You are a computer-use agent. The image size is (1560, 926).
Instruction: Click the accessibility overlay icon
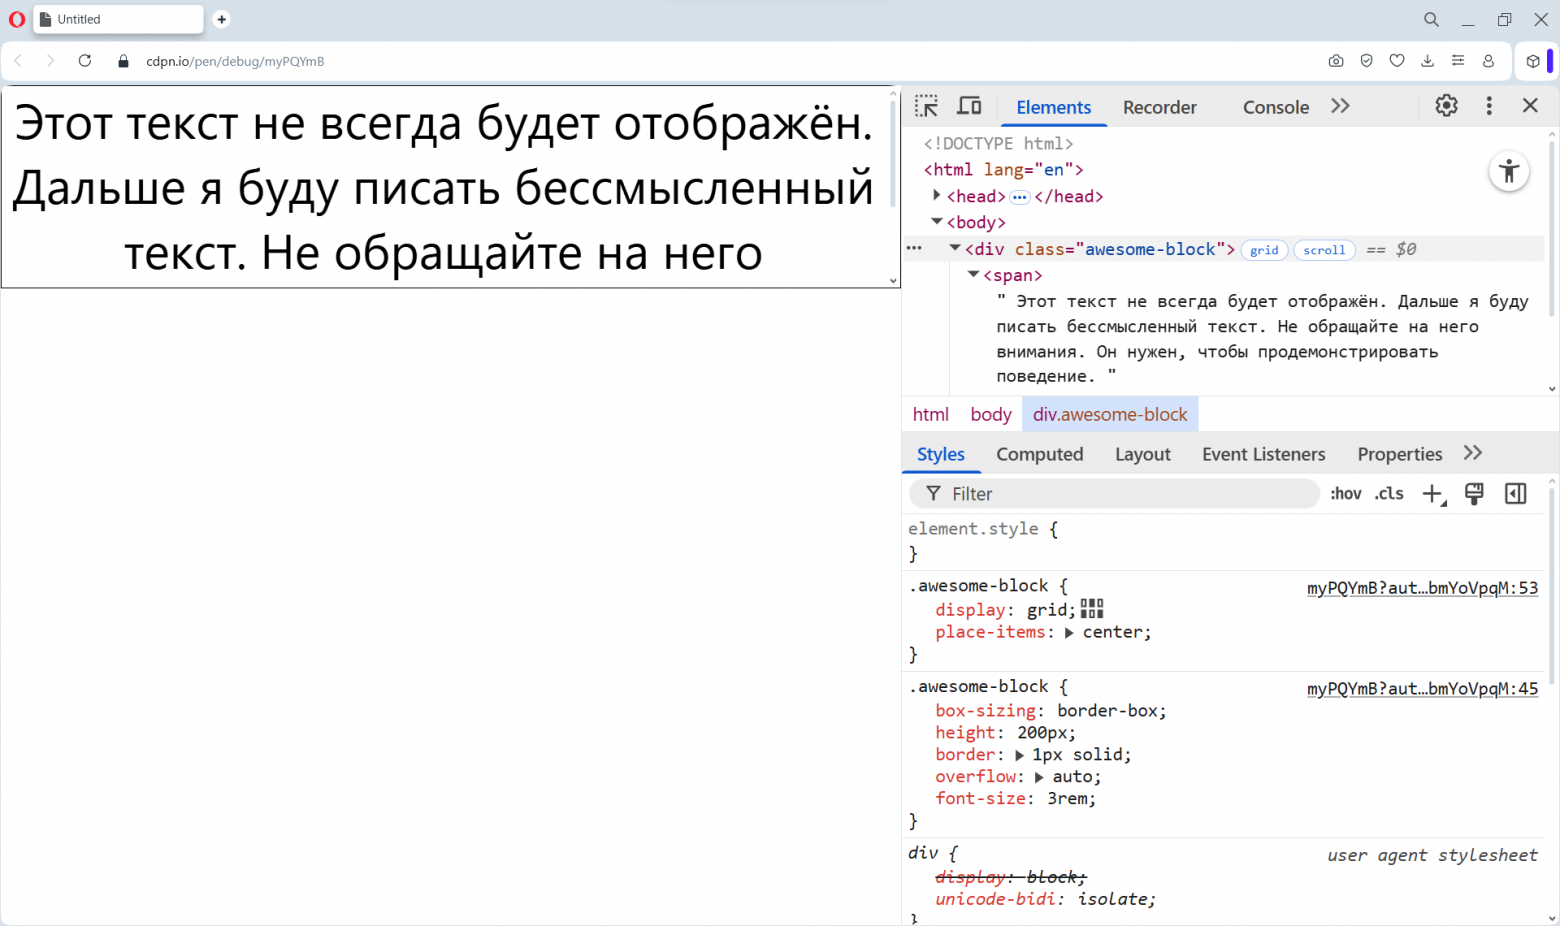(1508, 171)
